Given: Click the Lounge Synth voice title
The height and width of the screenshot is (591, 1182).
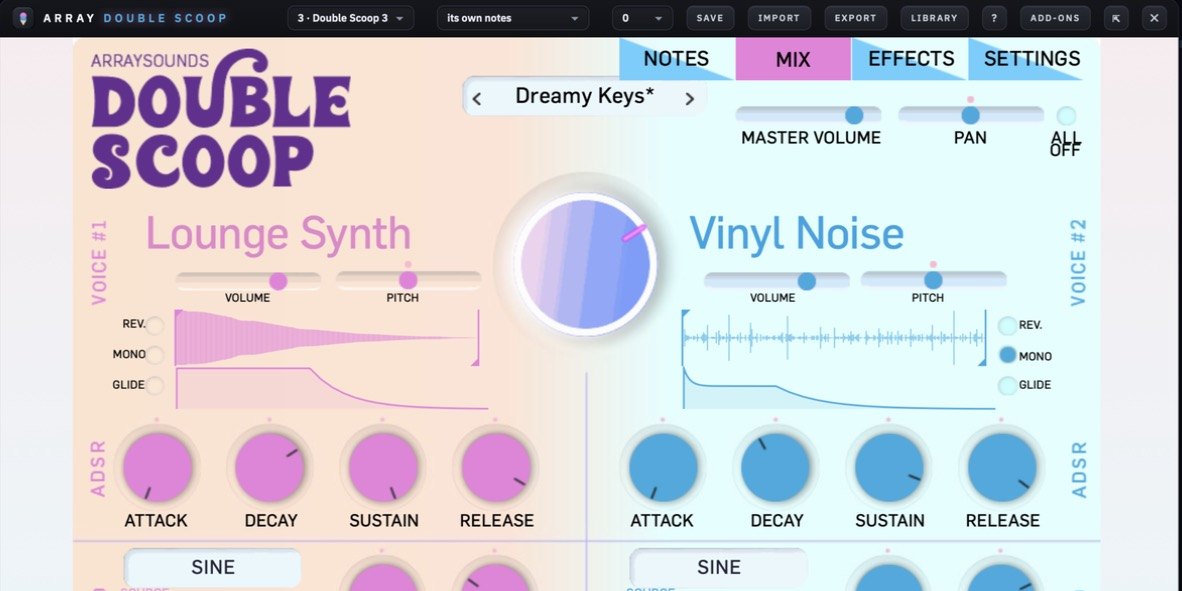Looking at the screenshot, I should pyautogui.click(x=278, y=233).
